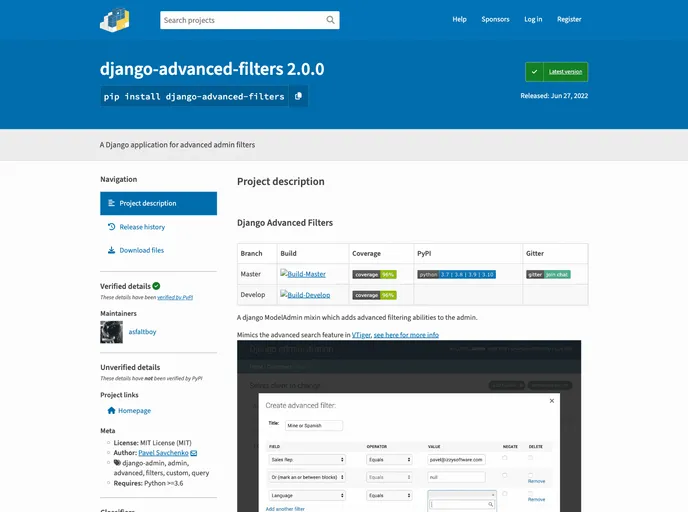The width and height of the screenshot is (688, 512).
Task: Click the pip install command text
Action: click(x=194, y=97)
